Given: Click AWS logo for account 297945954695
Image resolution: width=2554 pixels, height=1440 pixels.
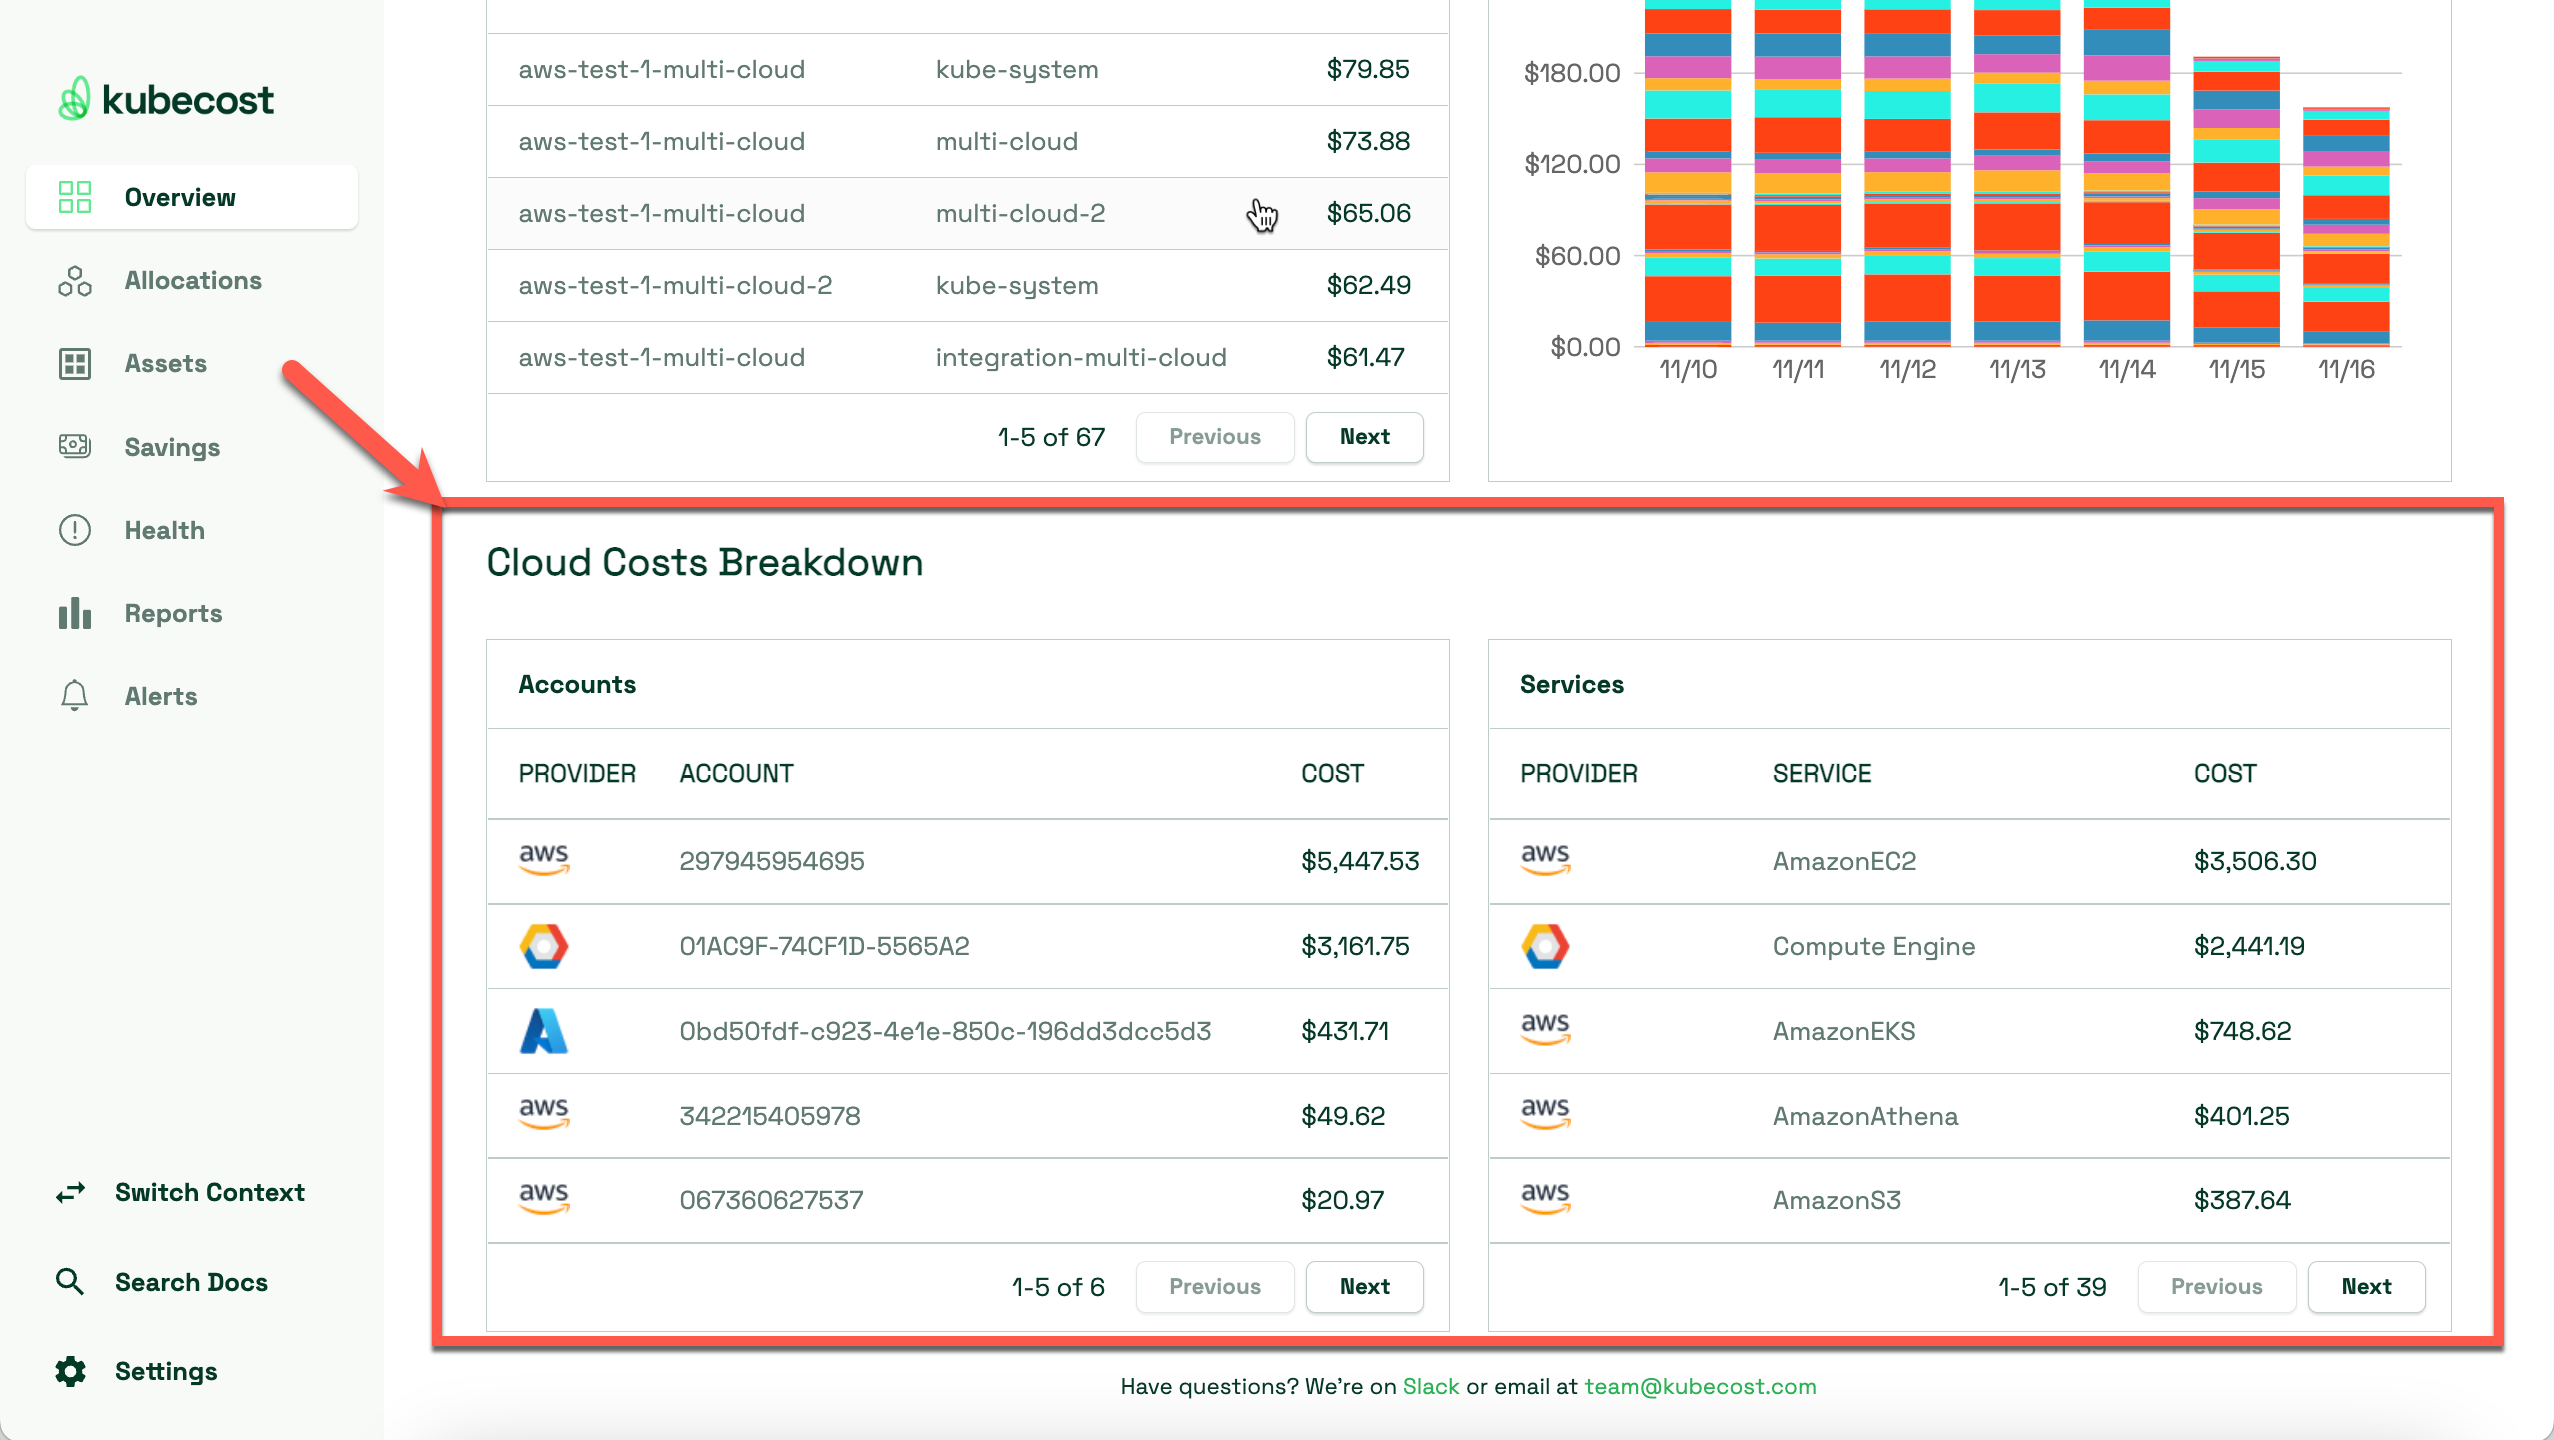Looking at the screenshot, I should 544,860.
